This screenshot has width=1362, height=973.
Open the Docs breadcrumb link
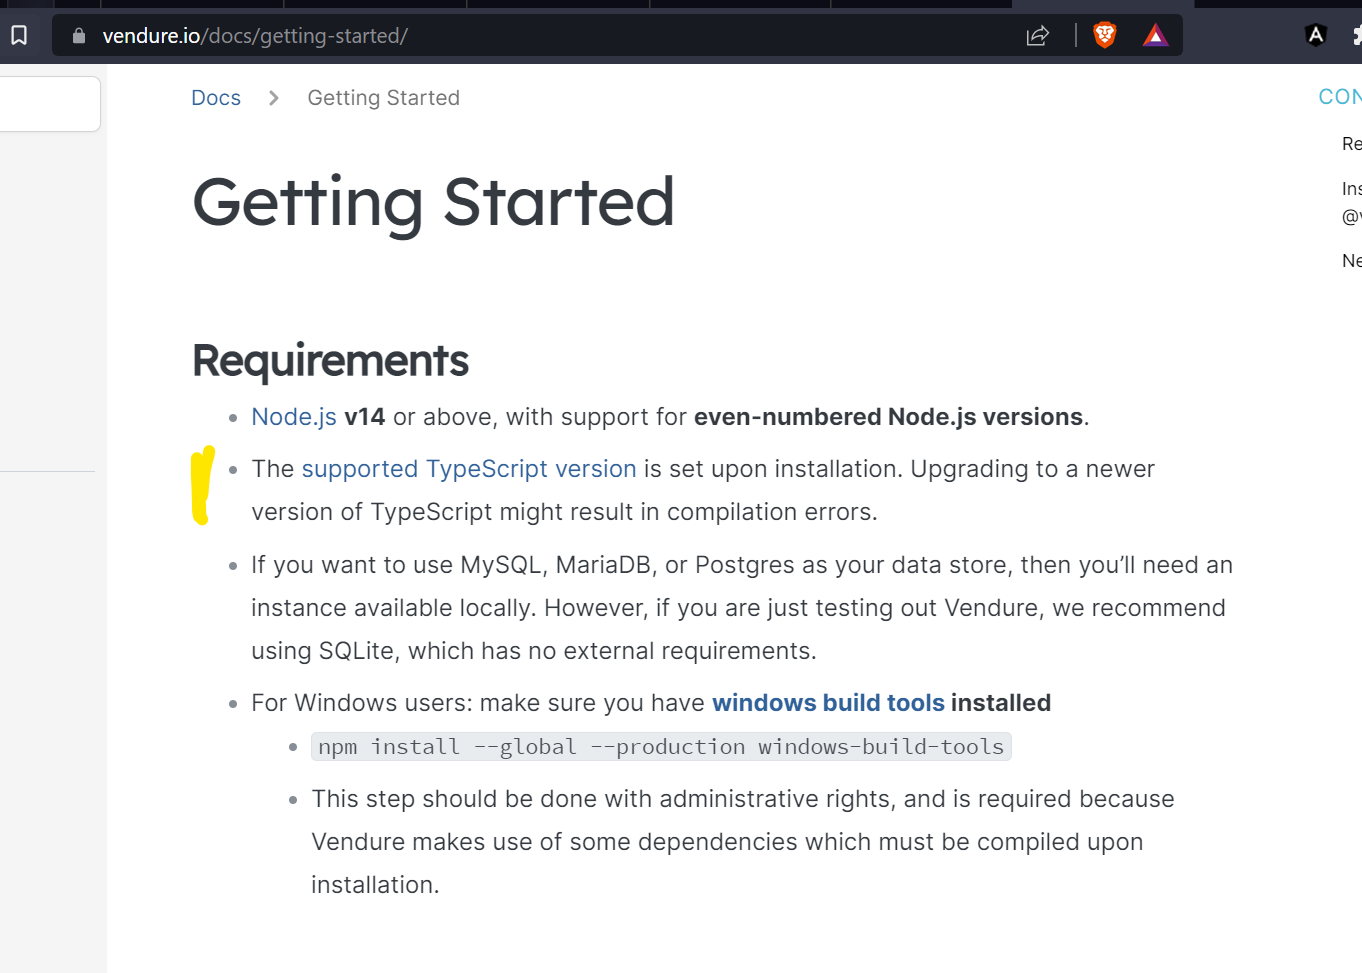(x=216, y=97)
